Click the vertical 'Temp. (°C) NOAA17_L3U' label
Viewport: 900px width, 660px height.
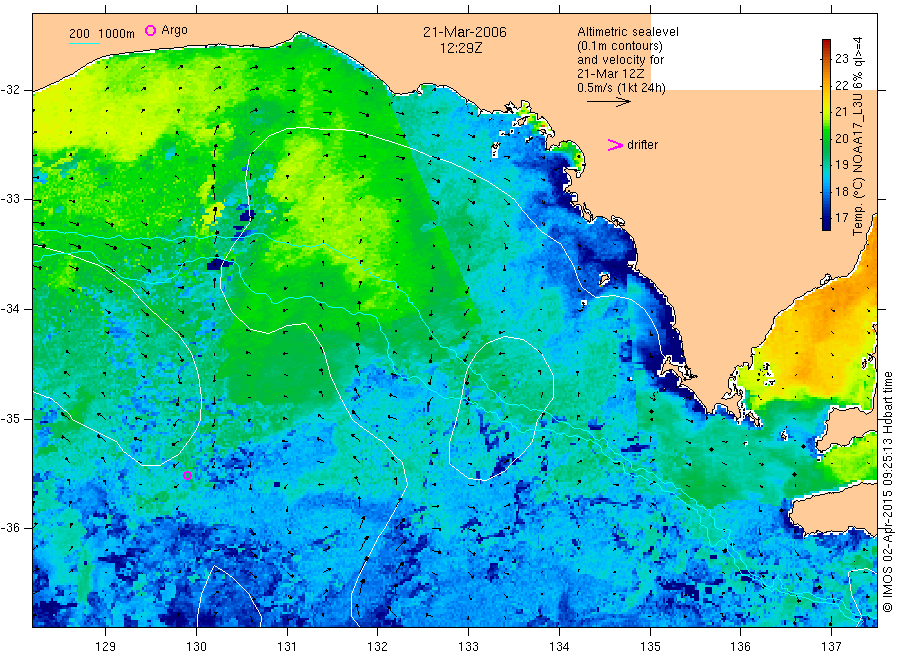tap(858, 137)
